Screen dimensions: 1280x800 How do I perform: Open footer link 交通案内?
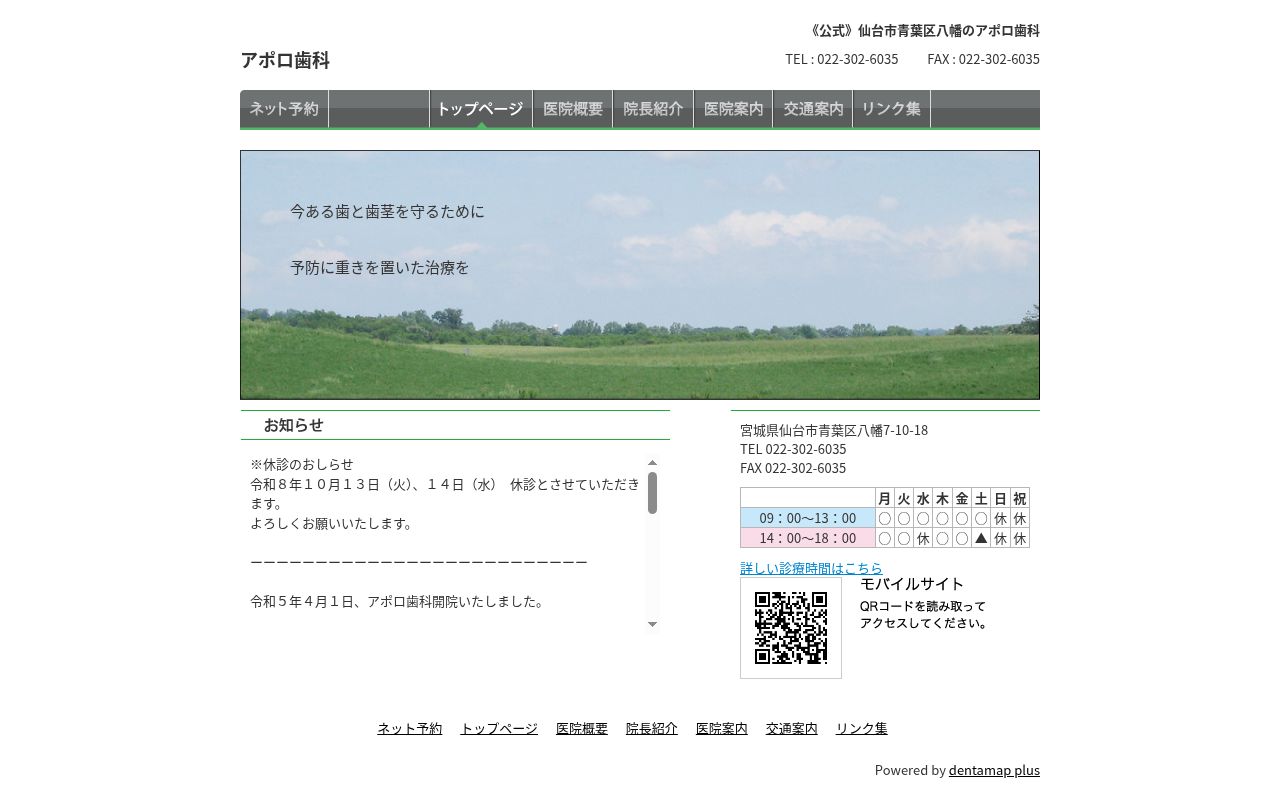coord(792,728)
